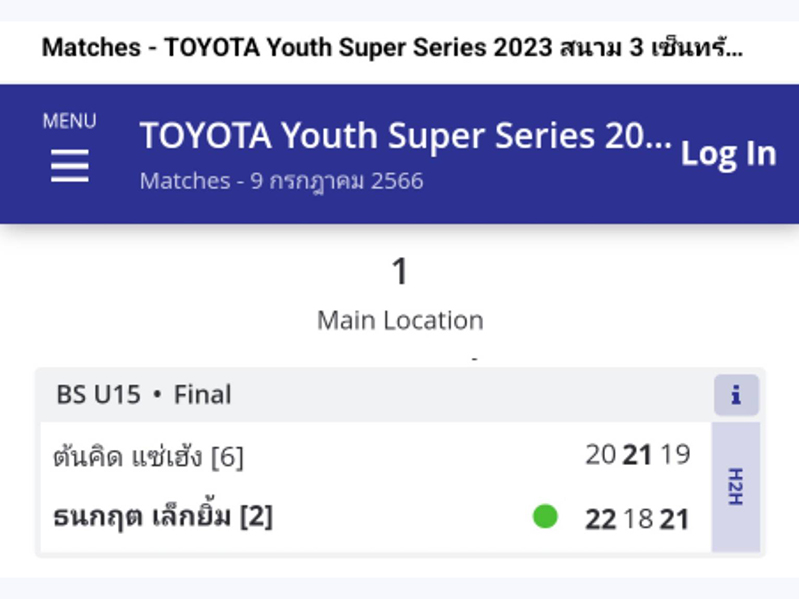Select player ต้นคิด แซ่เฮ้ง [6]
799x599 pixels.
point(148,456)
